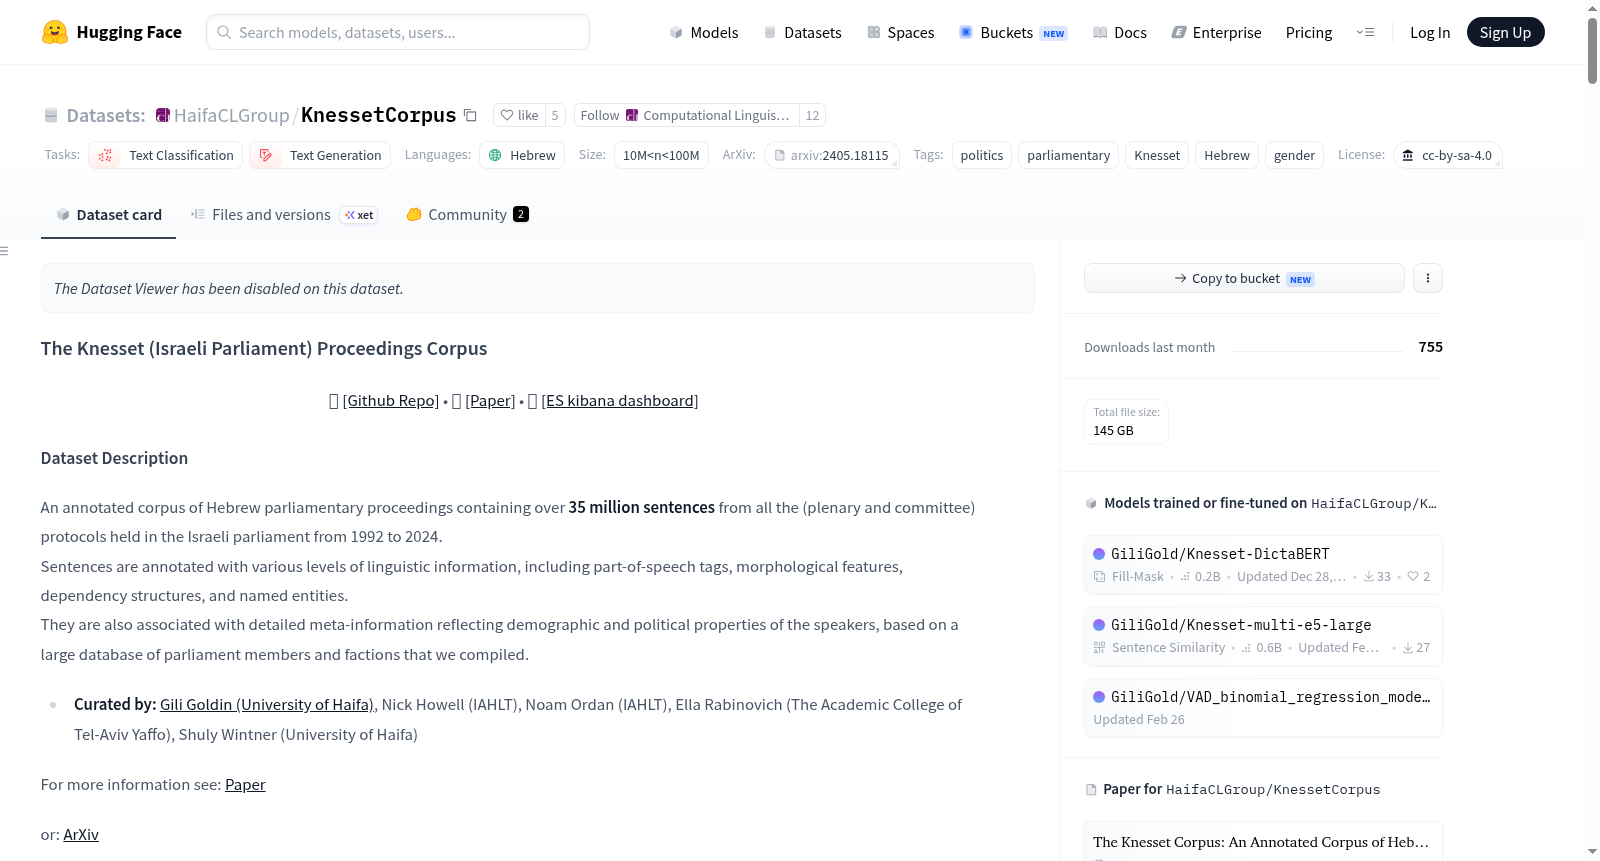The image size is (1600, 861).
Task: Click the Hebrew language globe tag
Action: tap(522, 155)
